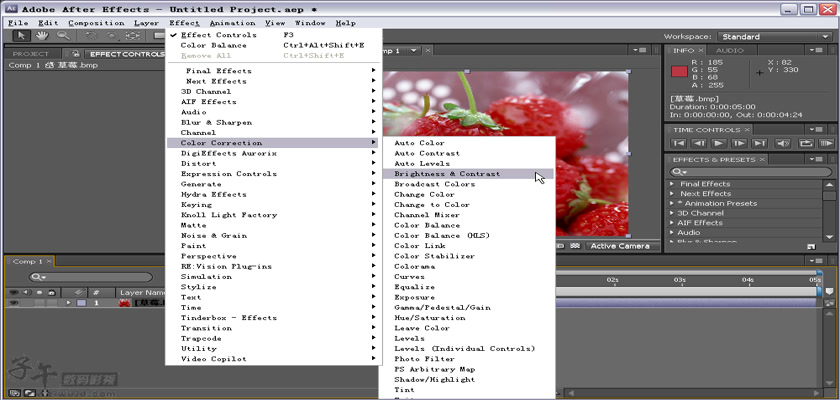Click the 02s mark on time ruler
The image size is (840, 400).
[612, 280]
